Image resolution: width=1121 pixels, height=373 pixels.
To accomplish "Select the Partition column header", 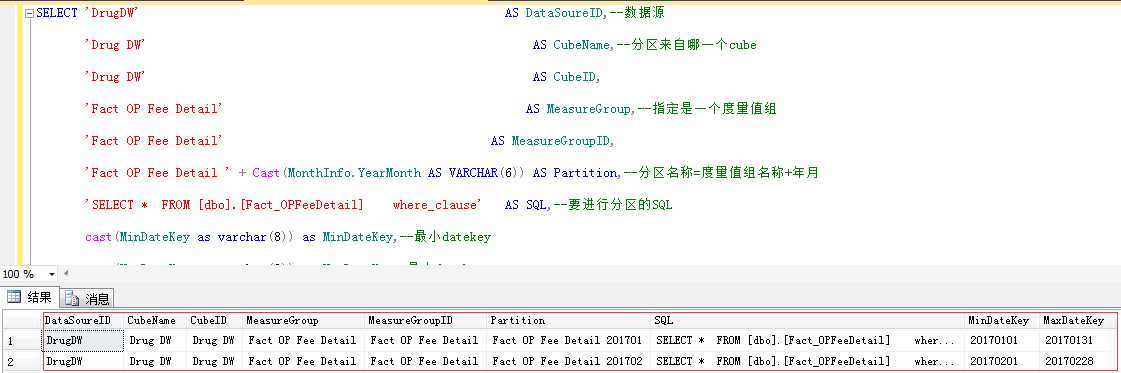I will (x=569, y=321).
